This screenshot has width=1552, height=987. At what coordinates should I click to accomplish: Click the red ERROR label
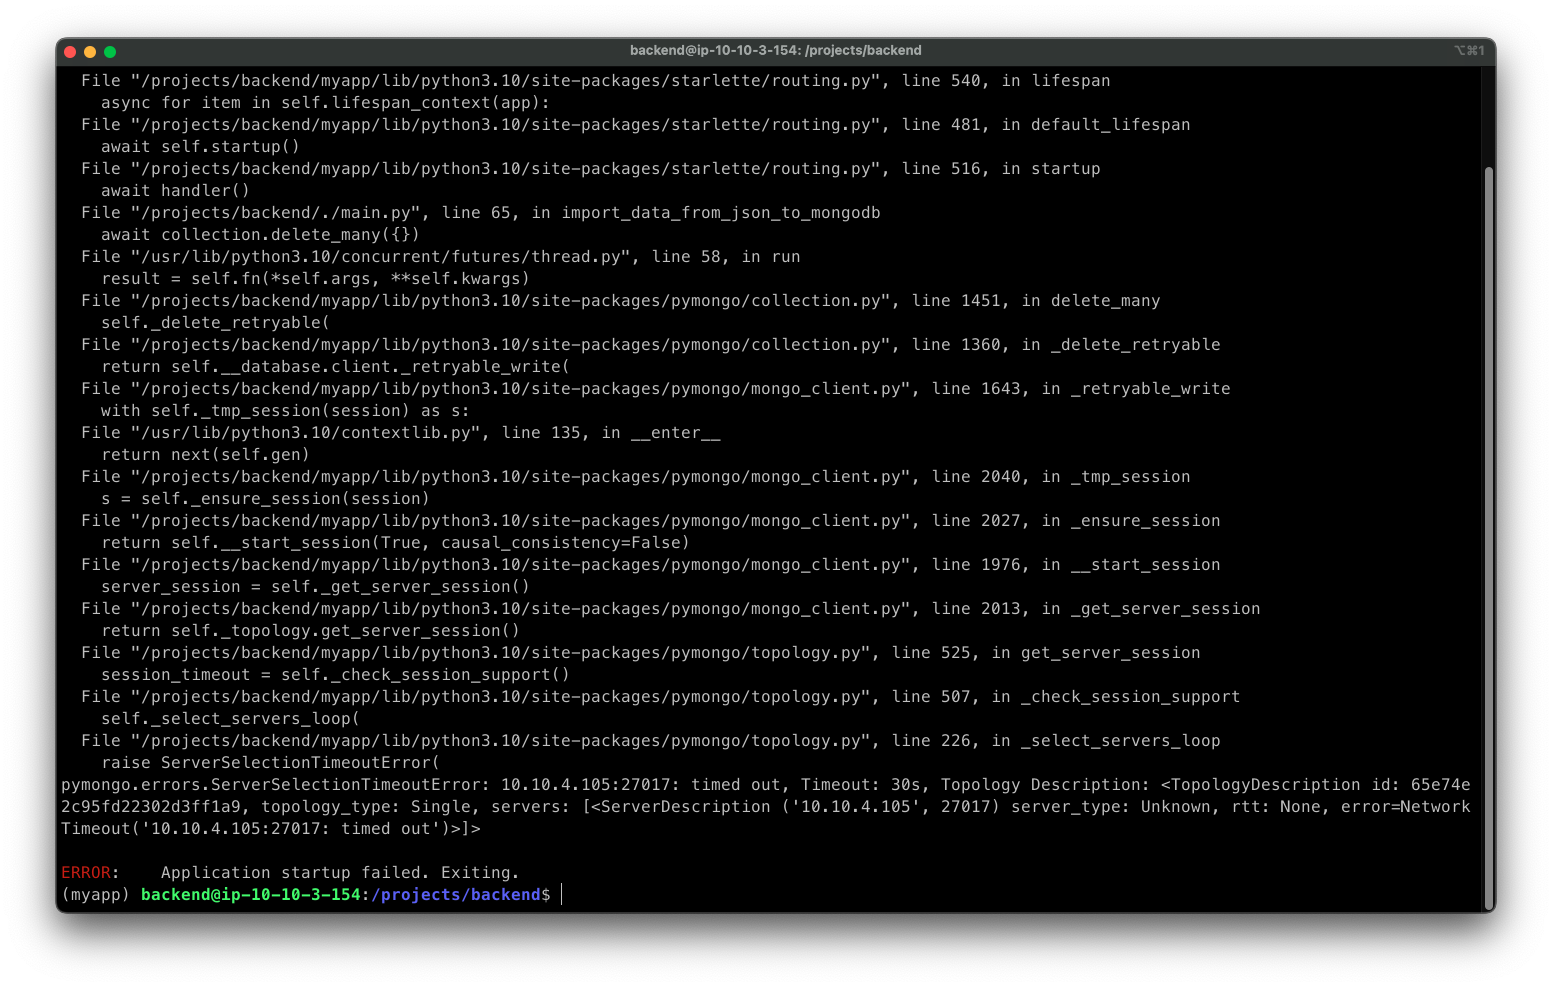pos(86,873)
